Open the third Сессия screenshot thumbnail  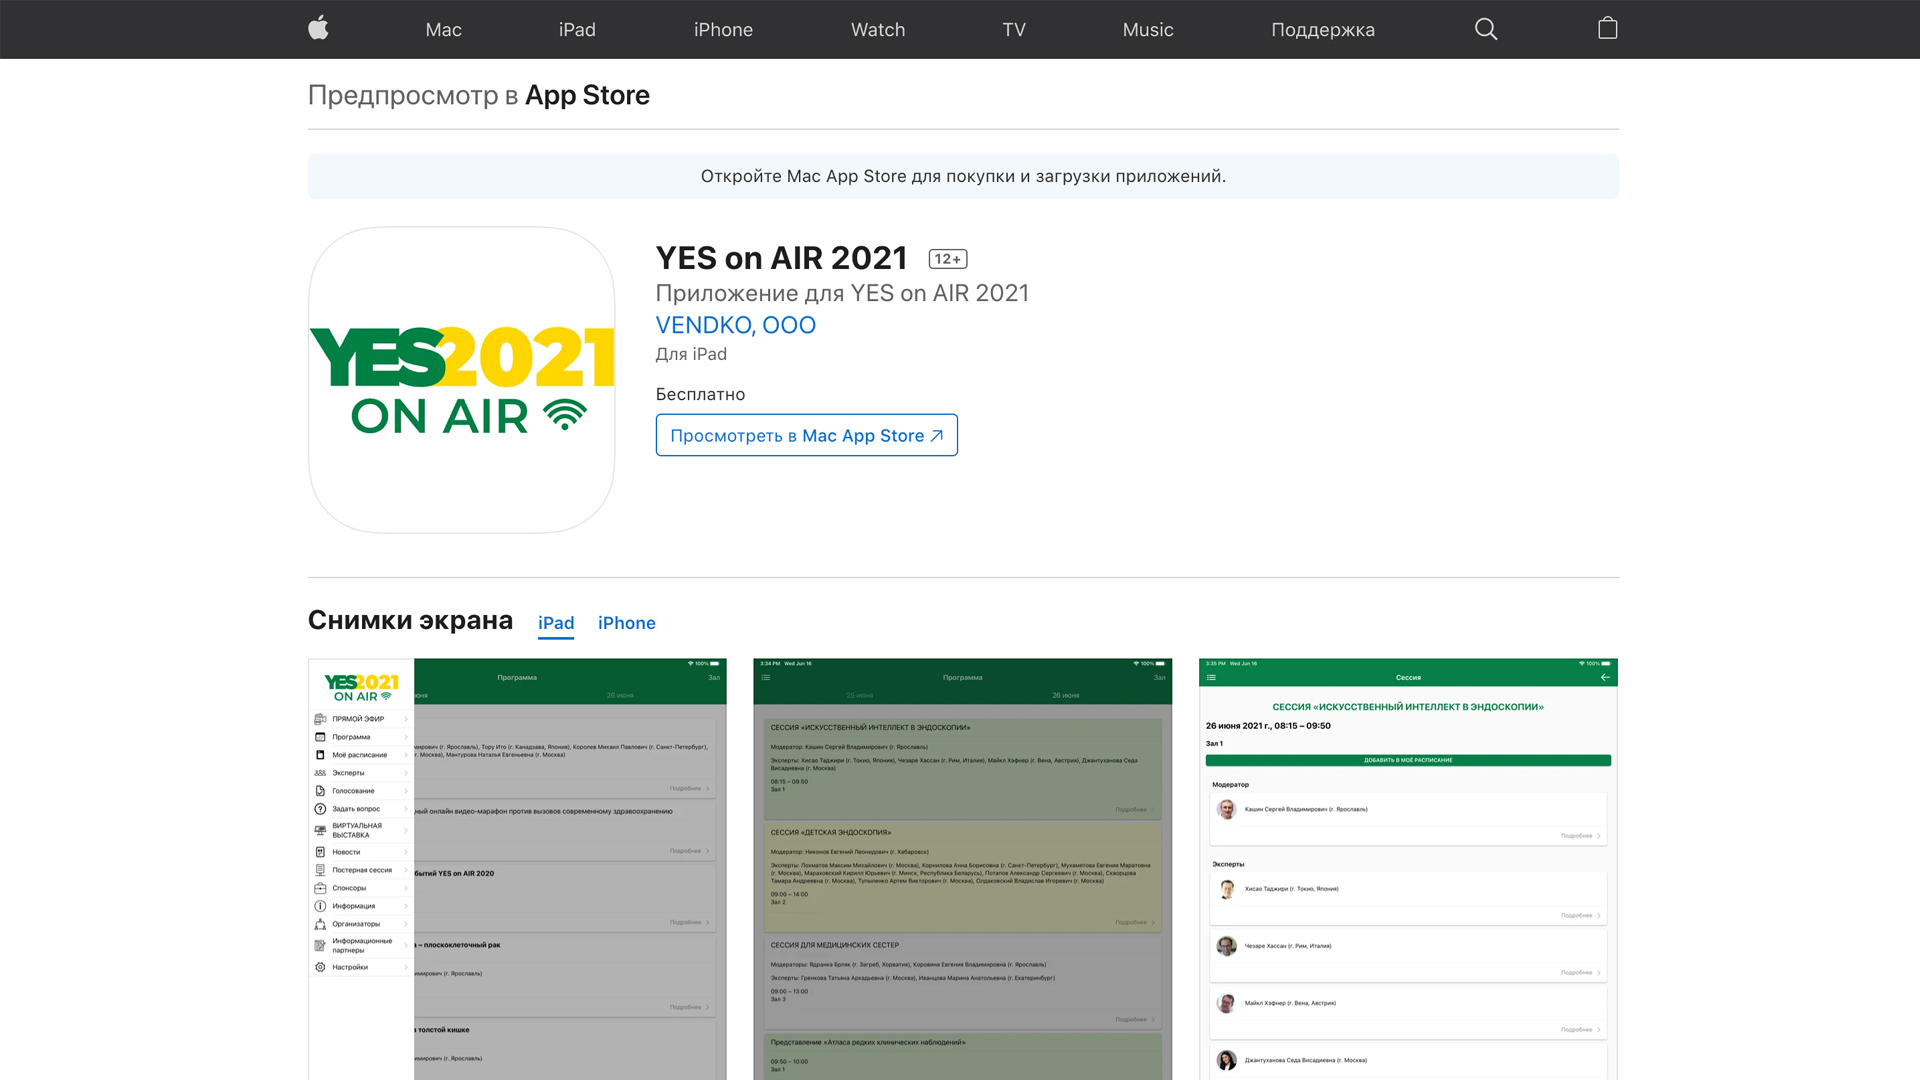point(1408,868)
